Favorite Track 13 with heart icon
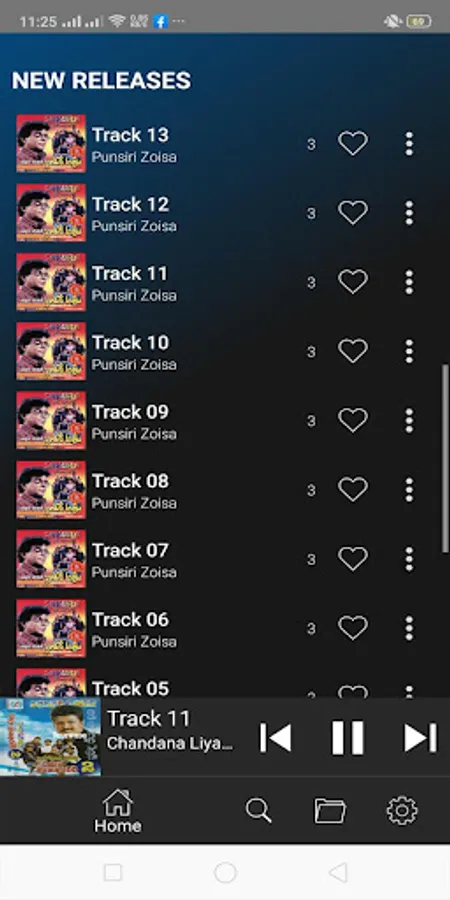Image resolution: width=450 pixels, height=900 pixels. pos(352,143)
